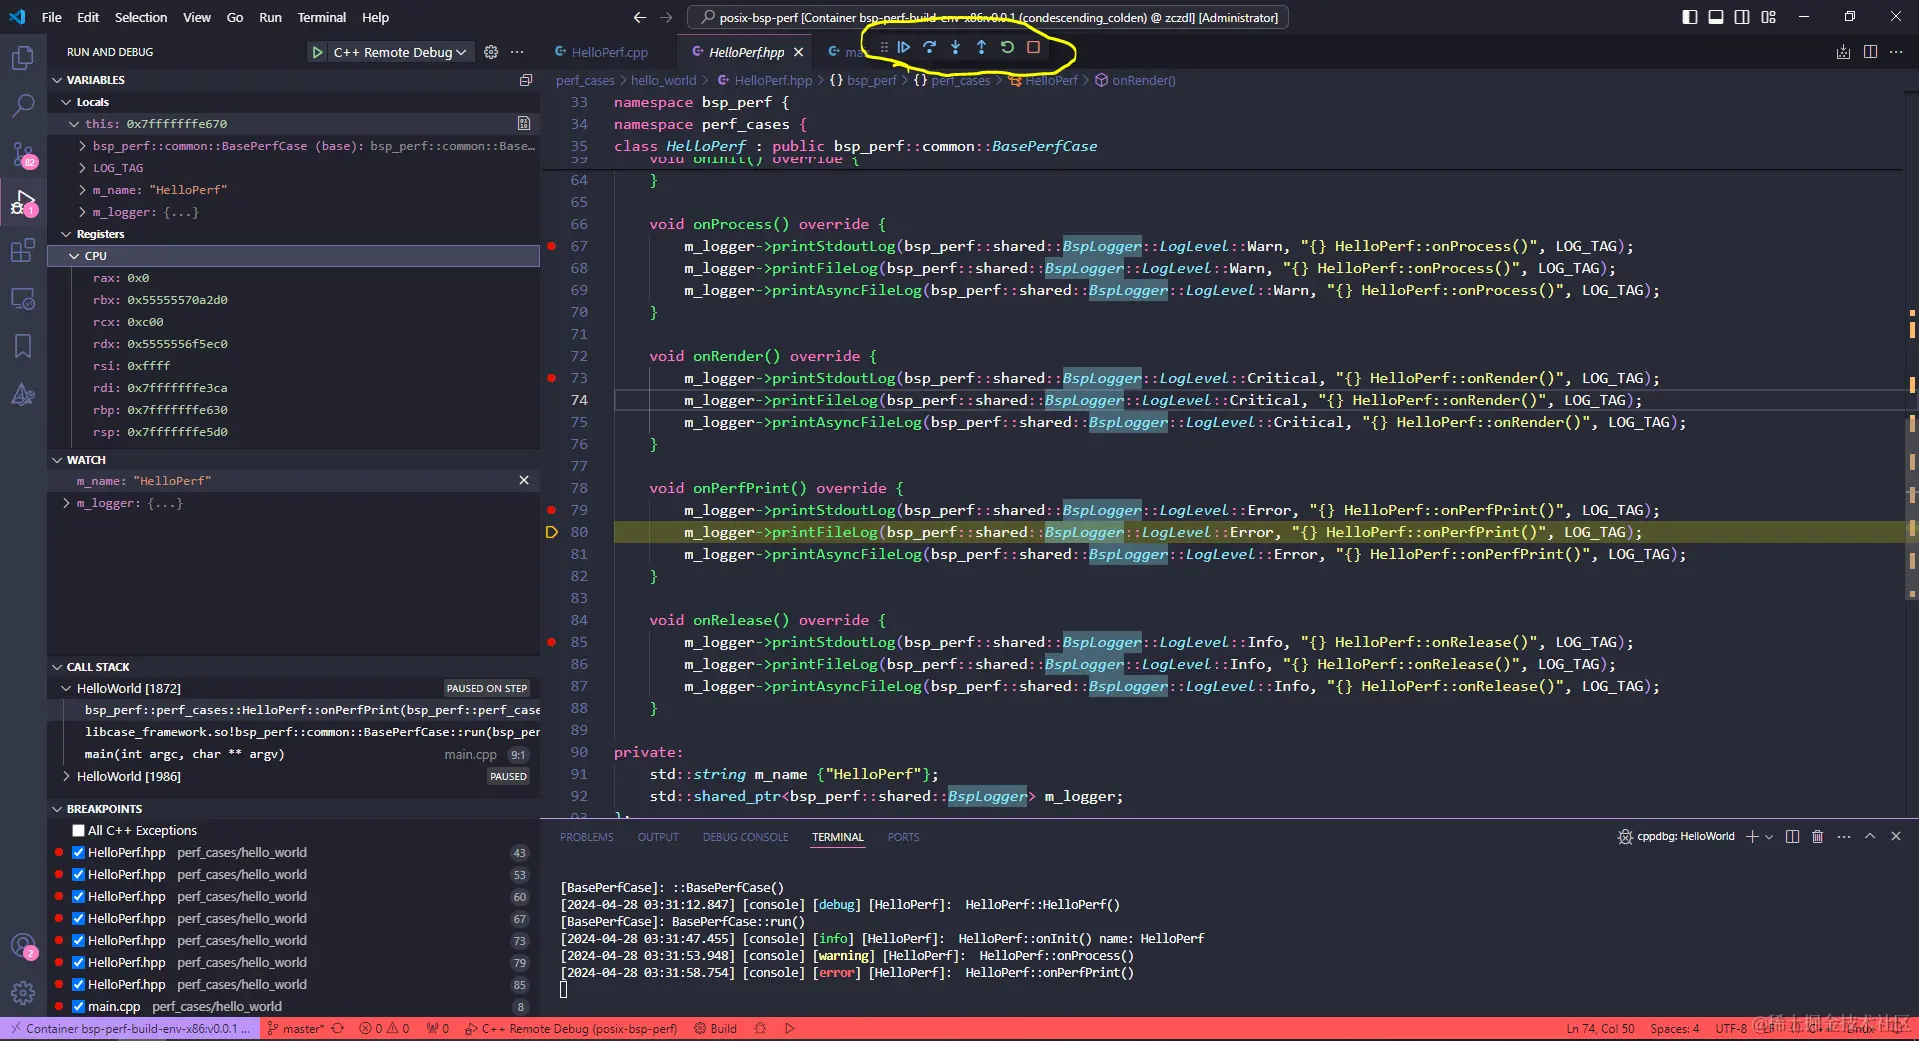Disable the HelloPerf.hpp breakpoint at line 67

[x=78, y=918]
